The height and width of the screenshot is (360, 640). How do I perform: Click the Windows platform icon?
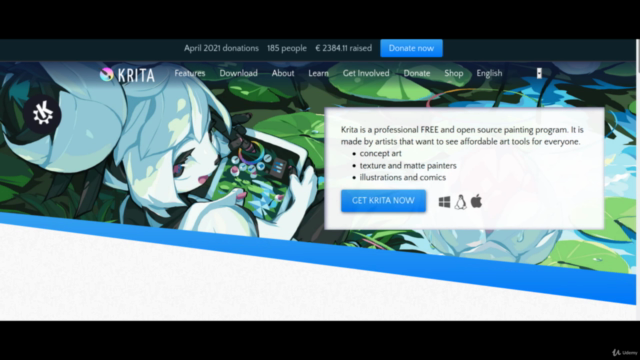pos(444,202)
